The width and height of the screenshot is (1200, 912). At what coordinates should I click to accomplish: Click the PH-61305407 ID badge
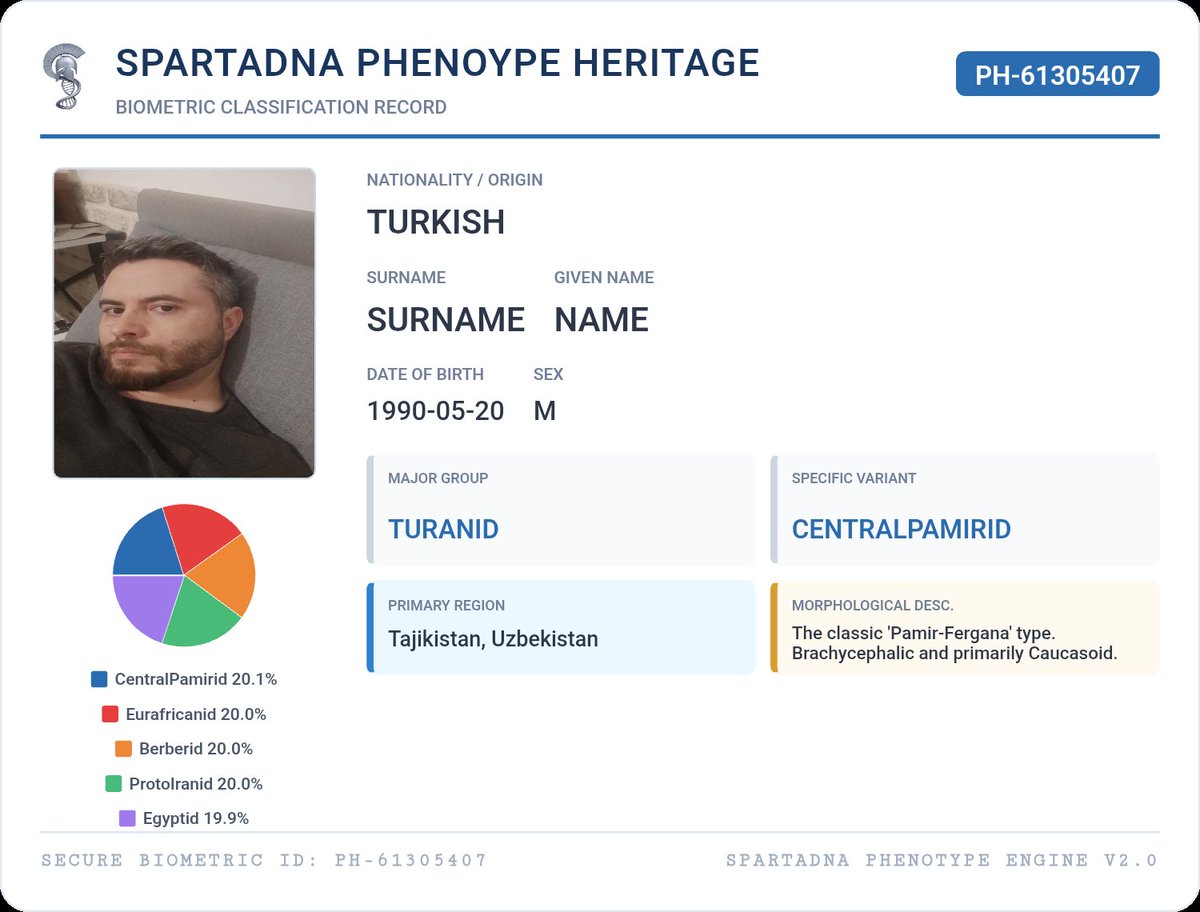pyautogui.click(x=1057, y=74)
